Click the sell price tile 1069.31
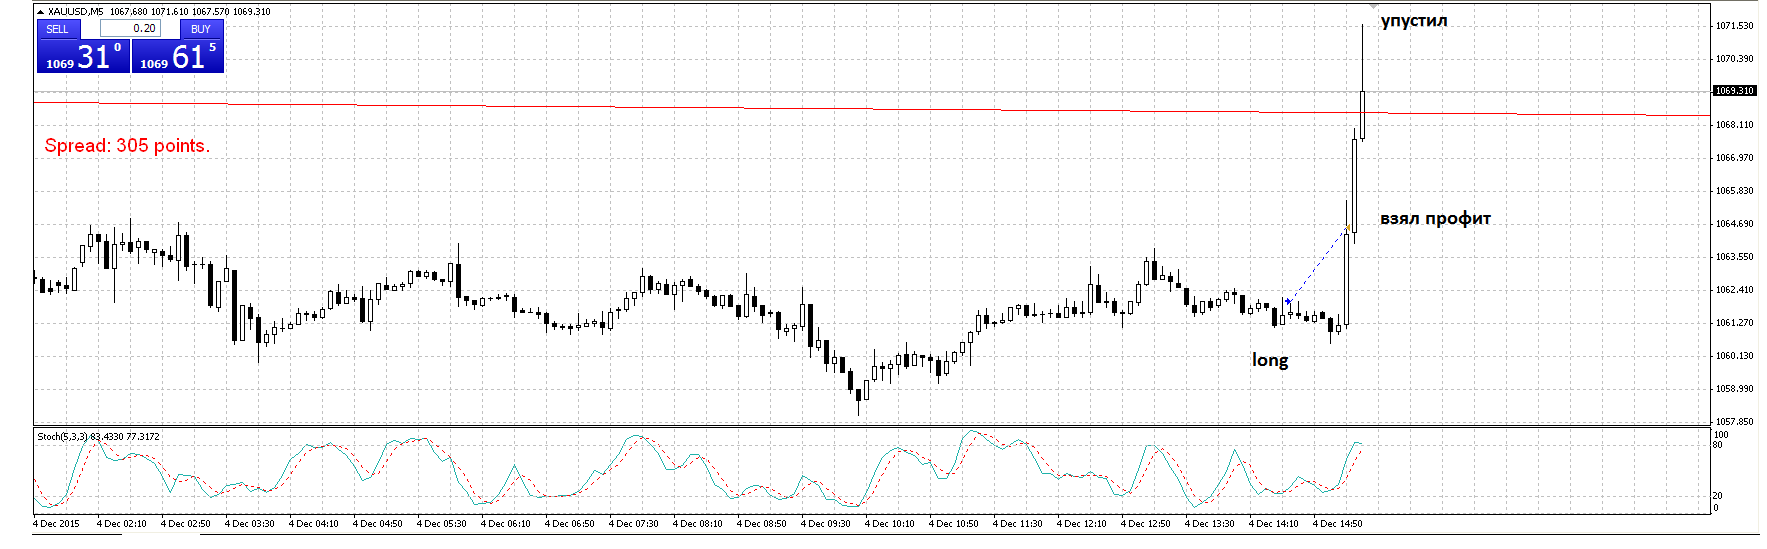This screenshot has height=549, width=1767. point(84,57)
